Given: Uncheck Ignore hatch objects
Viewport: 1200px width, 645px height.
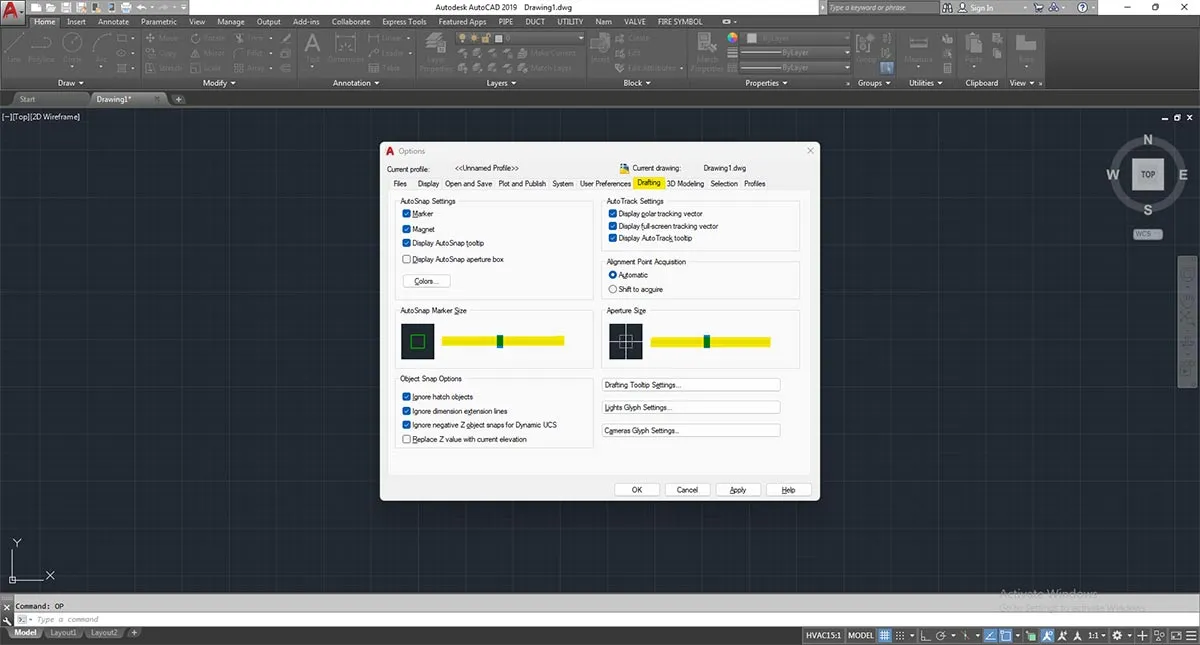Looking at the screenshot, I should click(x=407, y=396).
